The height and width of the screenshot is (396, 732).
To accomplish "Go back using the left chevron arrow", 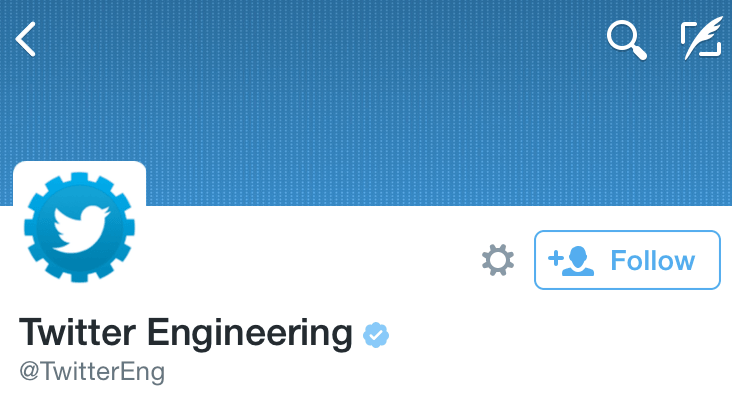I will 25,39.
